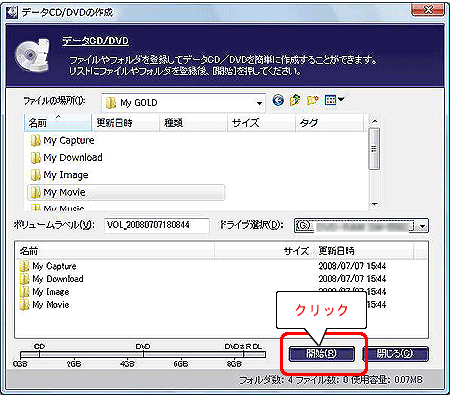Click the file list scrollbar thumb
Screen dimensions: 450x396
(x=374, y=149)
